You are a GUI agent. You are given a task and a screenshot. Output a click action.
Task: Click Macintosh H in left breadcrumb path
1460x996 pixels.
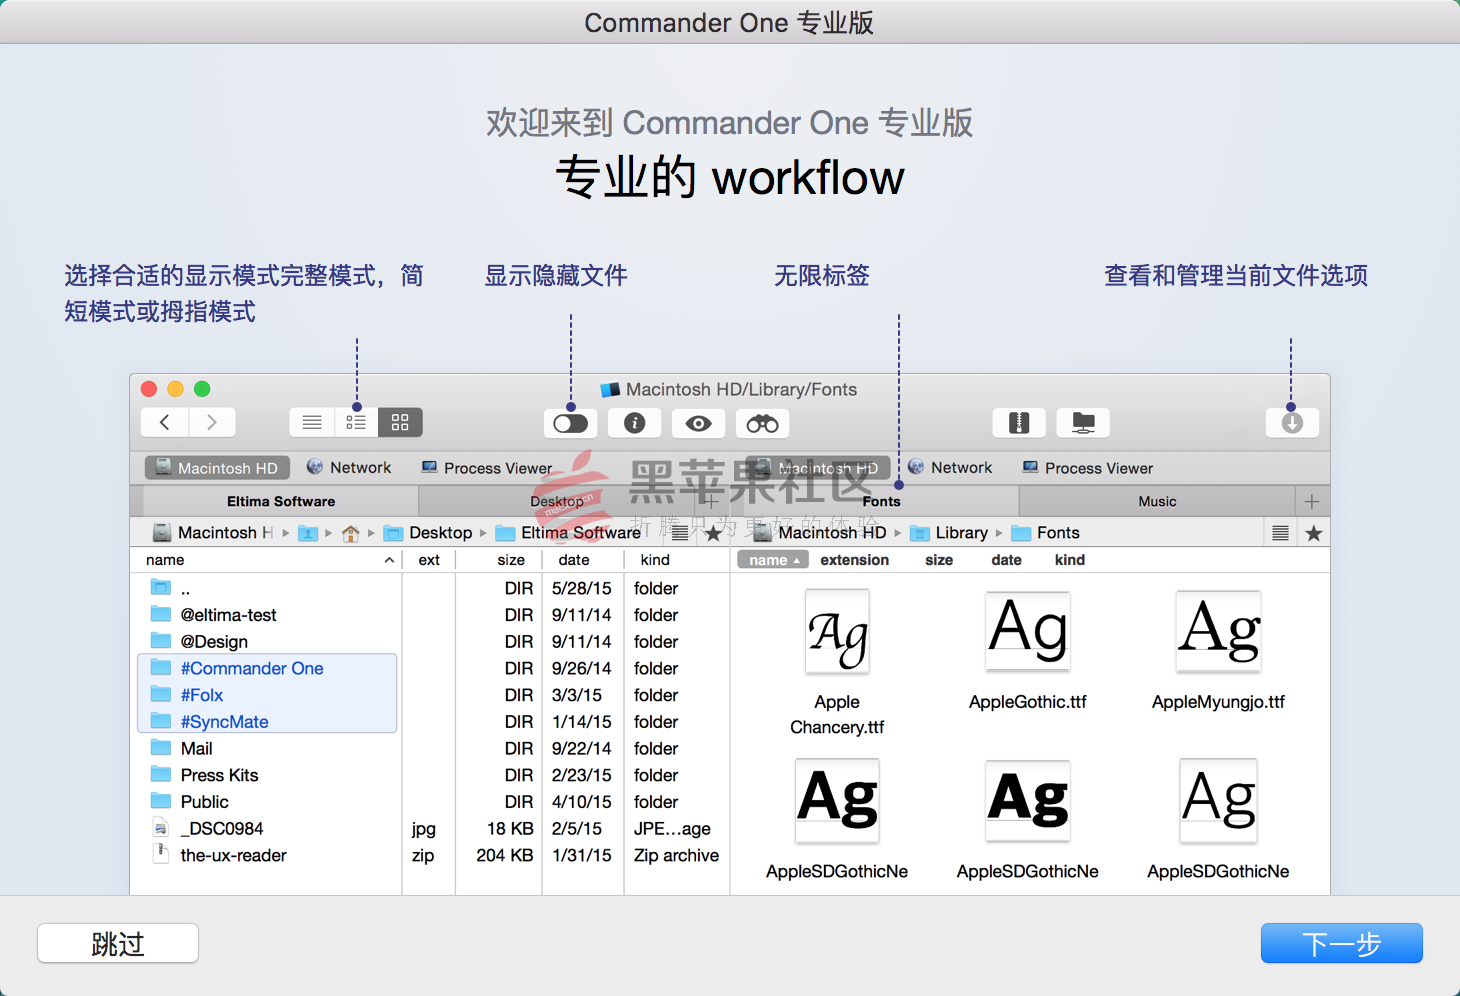(x=213, y=533)
